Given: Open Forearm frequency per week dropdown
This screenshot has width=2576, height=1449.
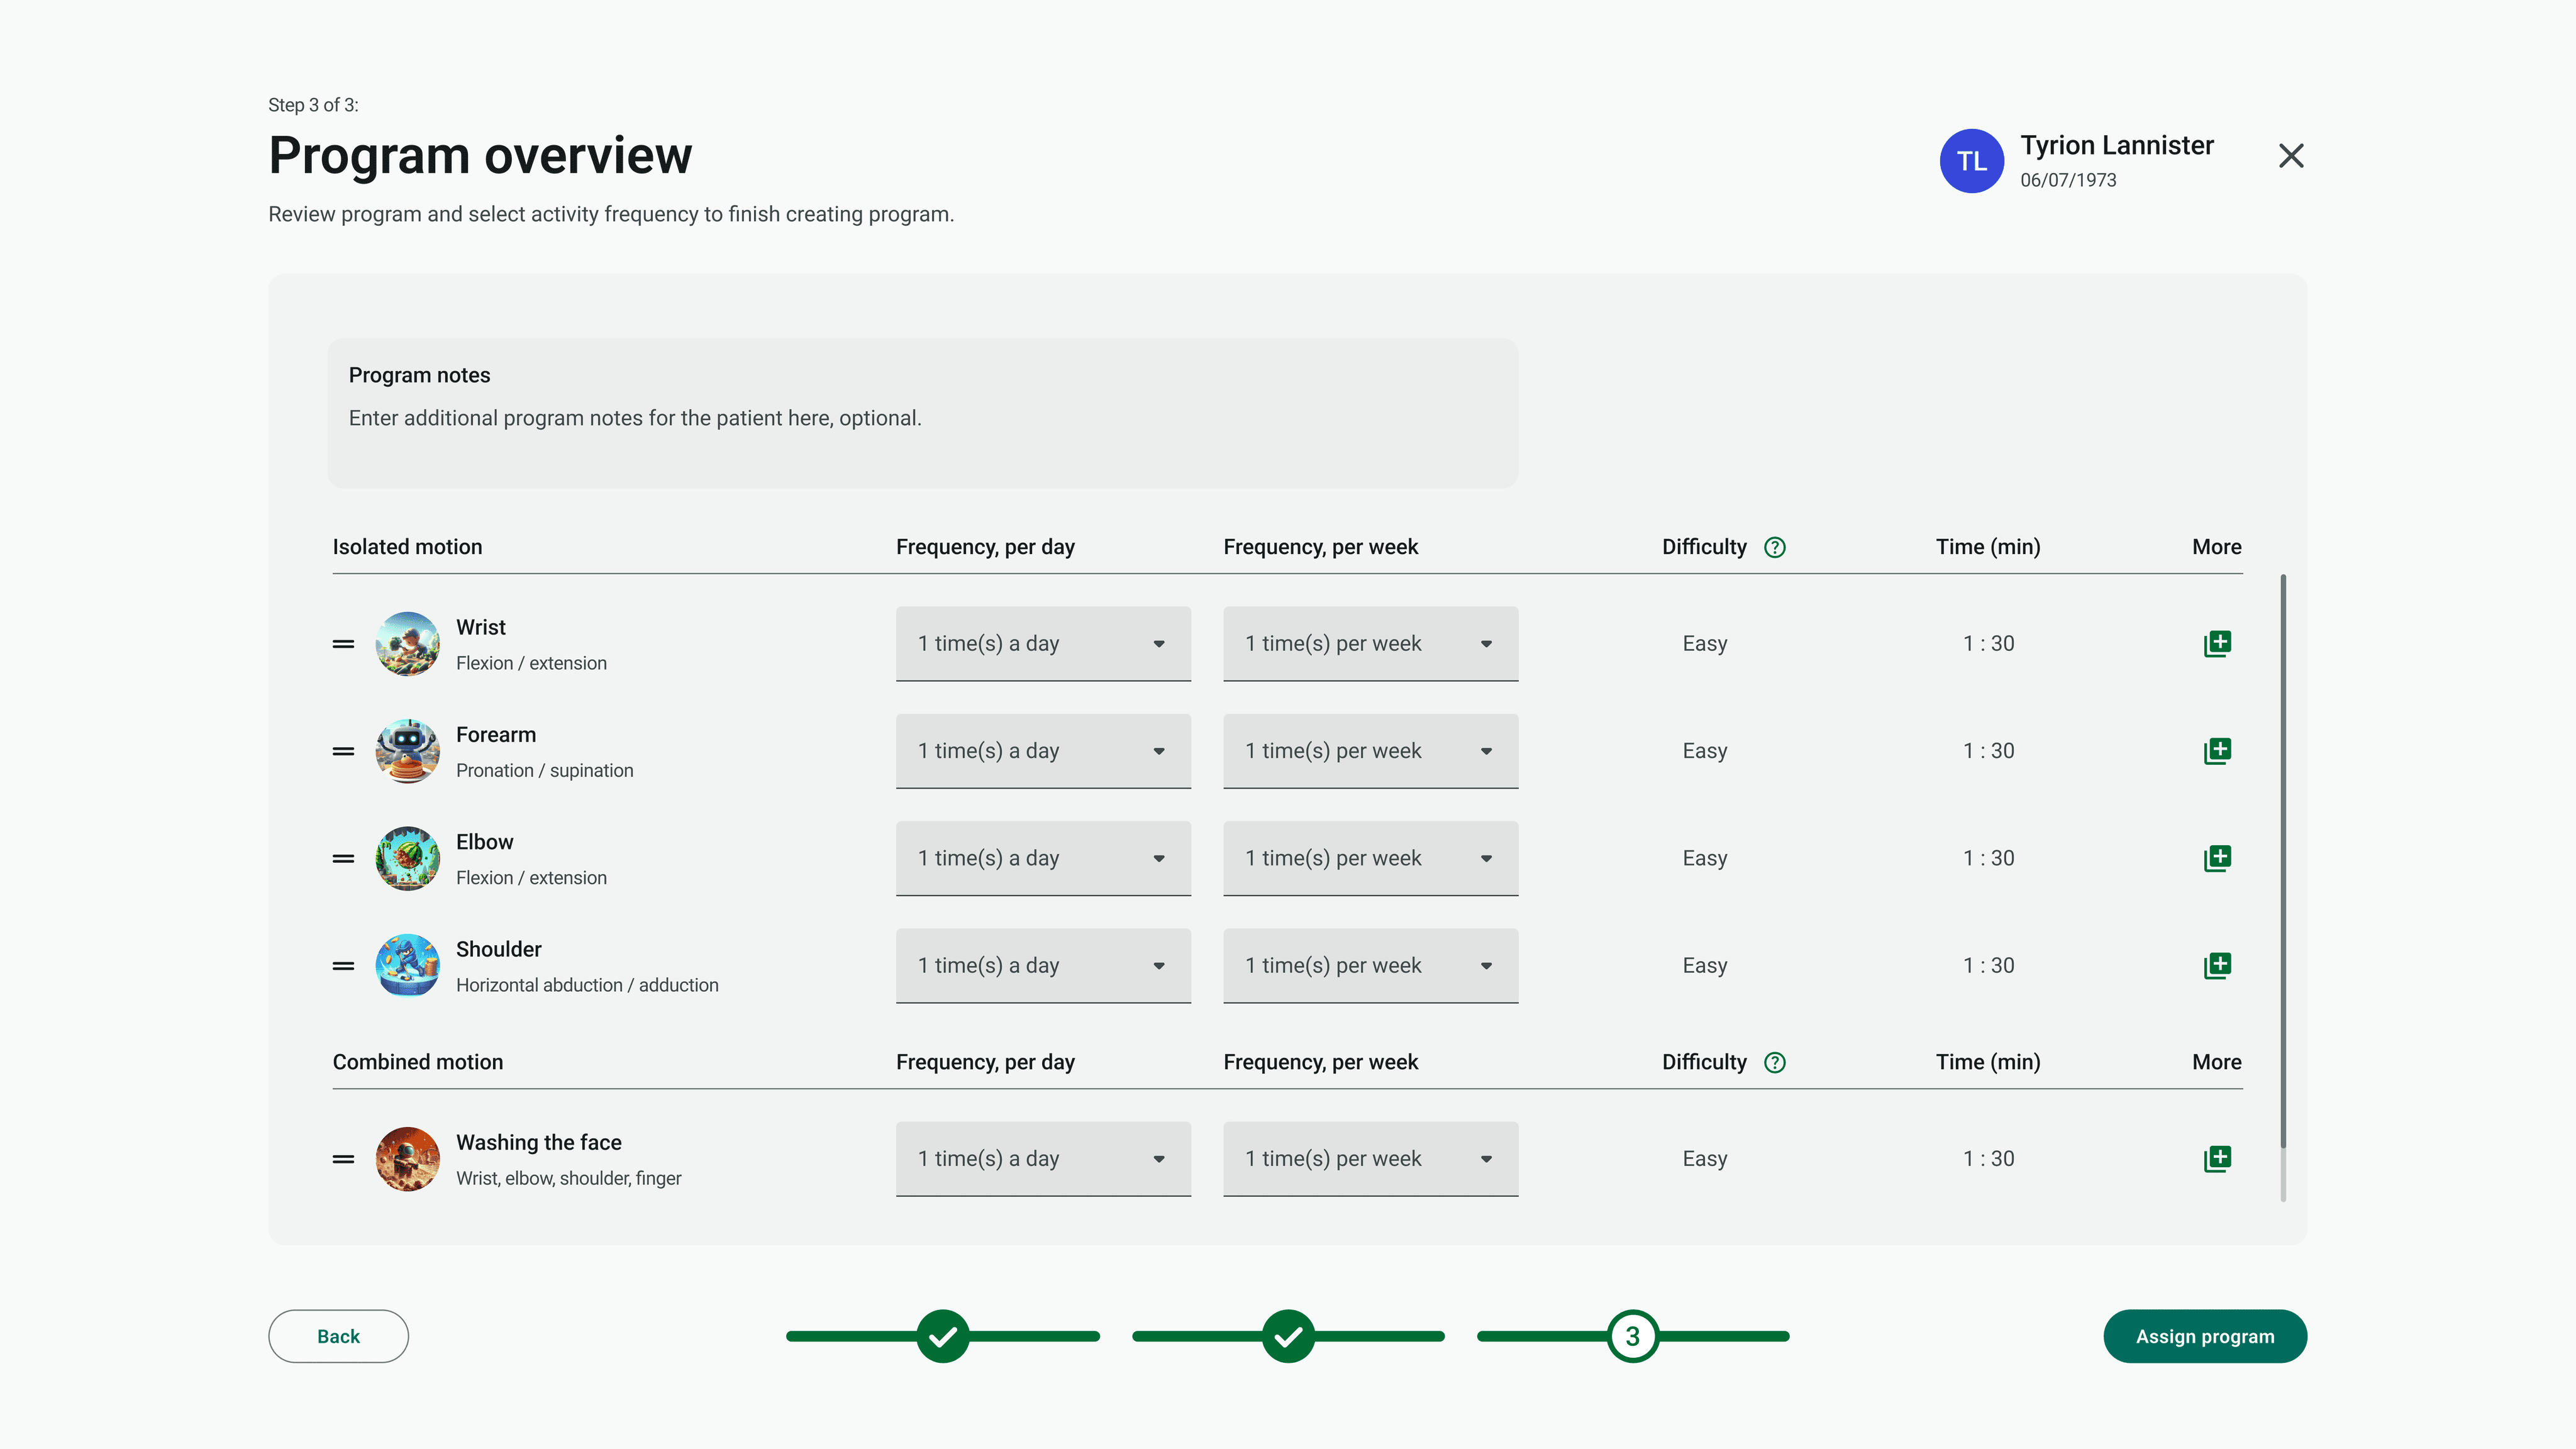Looking at the screenshot, I should point(1369,750).
